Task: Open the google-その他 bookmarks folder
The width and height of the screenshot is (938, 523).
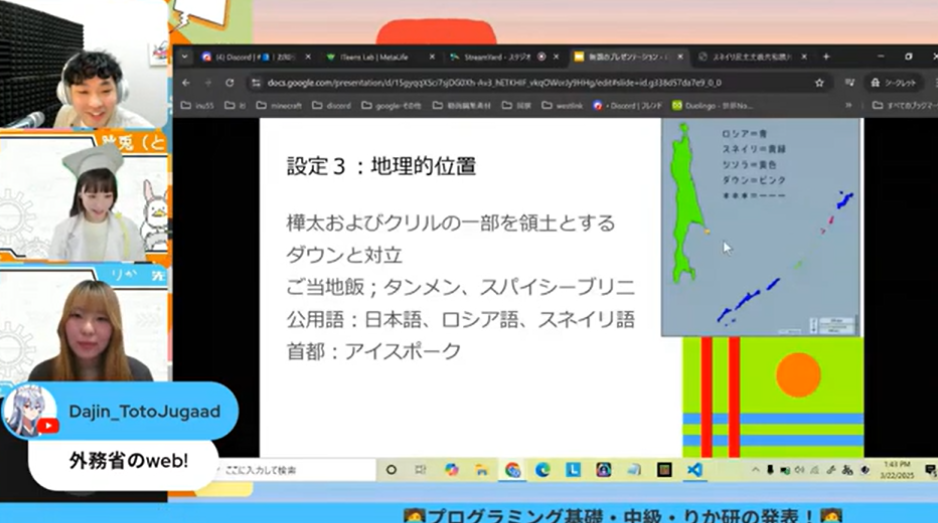Action: [391, 106]
